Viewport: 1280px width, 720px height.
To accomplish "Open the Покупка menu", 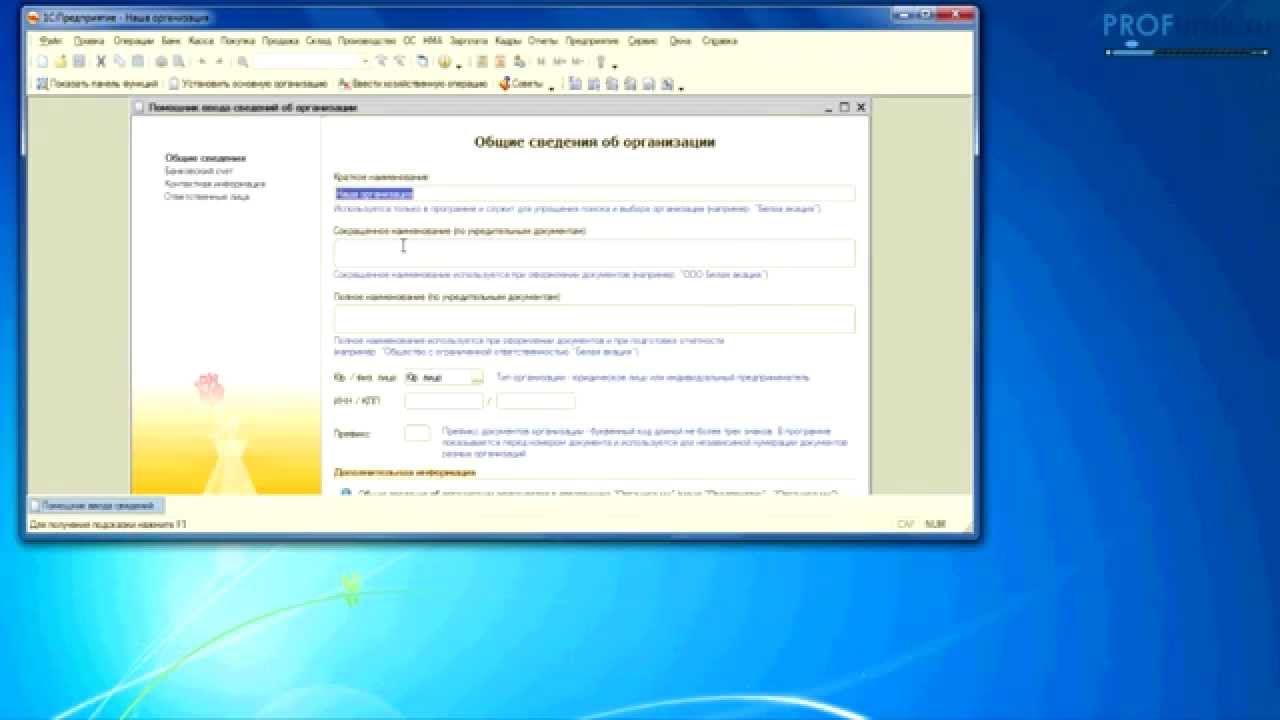I will (238, 41).
